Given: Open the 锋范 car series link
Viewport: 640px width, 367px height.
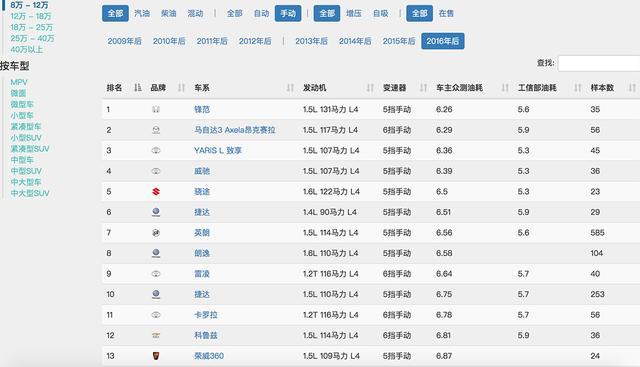Looking at the screenshot, I should [202, 109].
